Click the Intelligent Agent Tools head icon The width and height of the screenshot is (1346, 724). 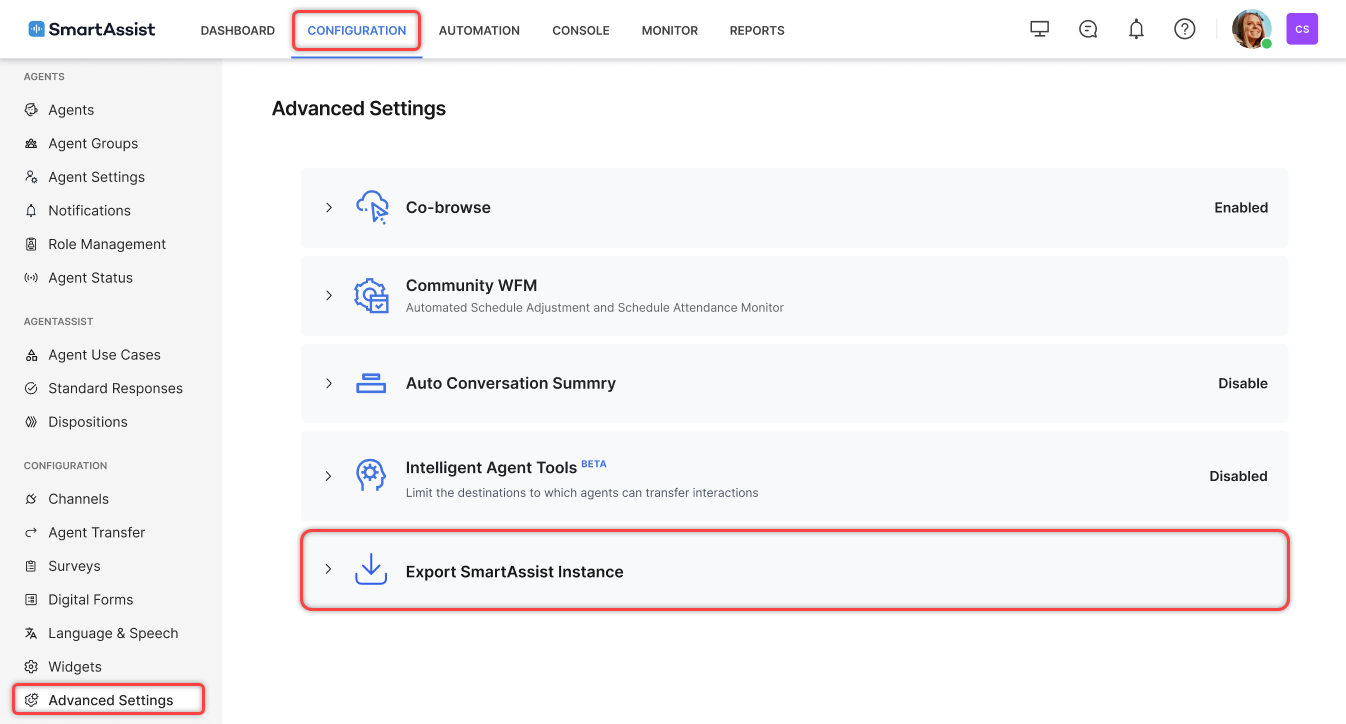point(371,476)
